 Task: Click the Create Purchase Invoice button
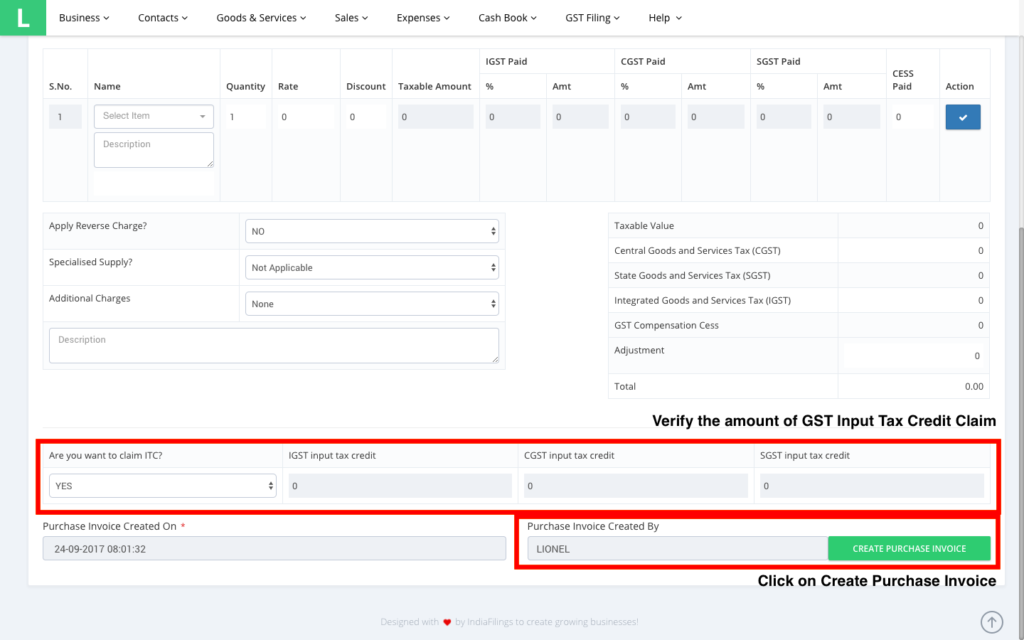[x=909, y=548]
